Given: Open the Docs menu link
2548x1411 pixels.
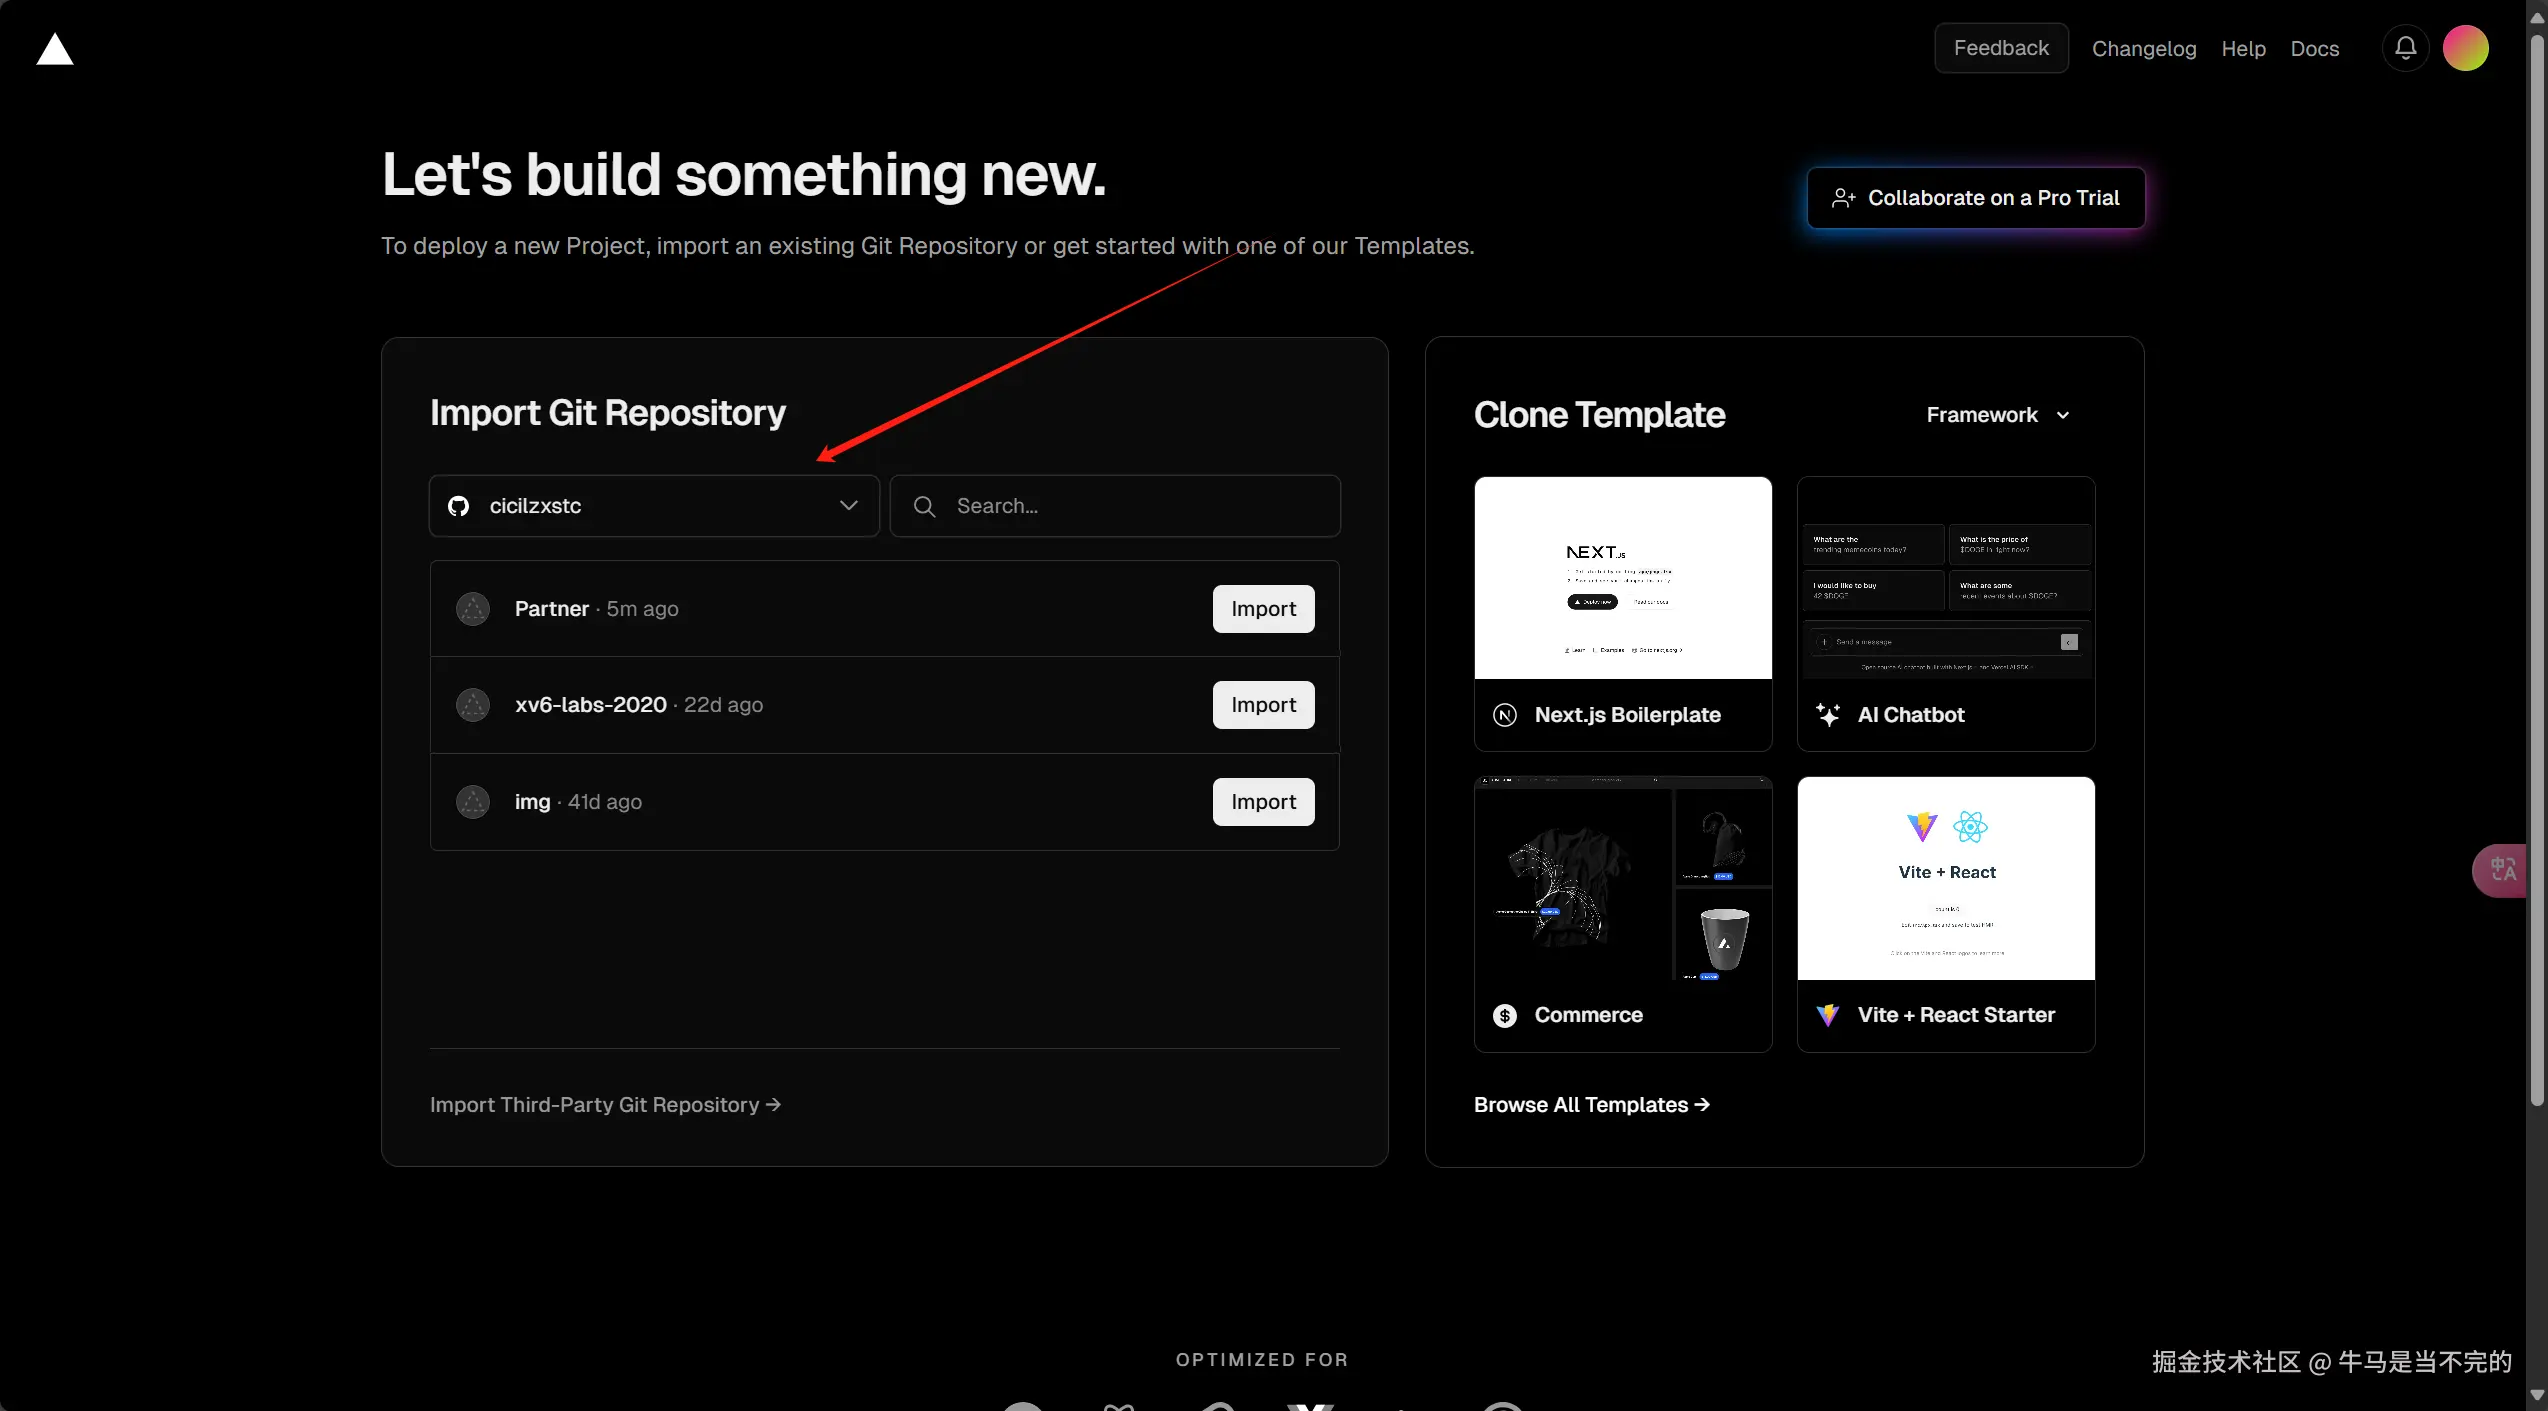Looking at the screenshot, I should point(2314,49).
